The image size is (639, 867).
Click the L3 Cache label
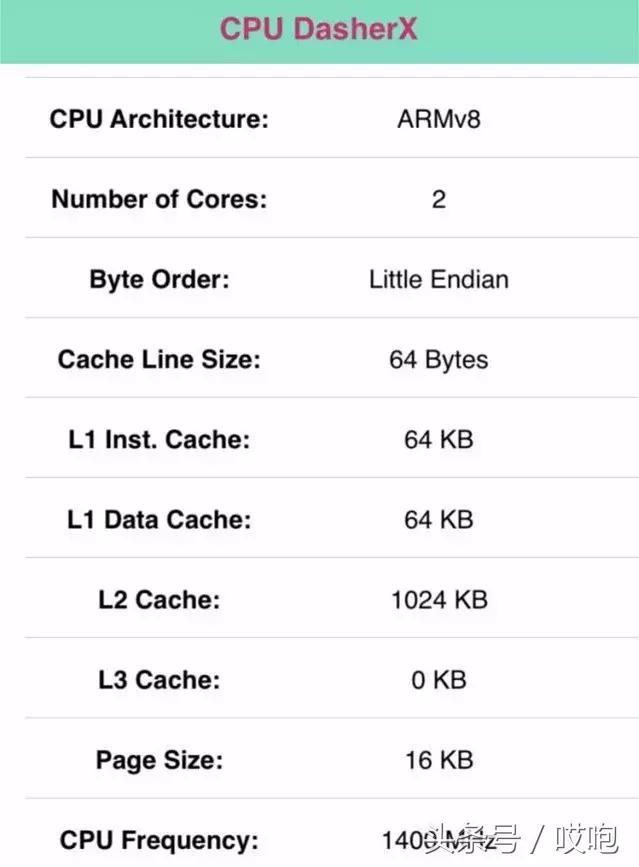159,679
